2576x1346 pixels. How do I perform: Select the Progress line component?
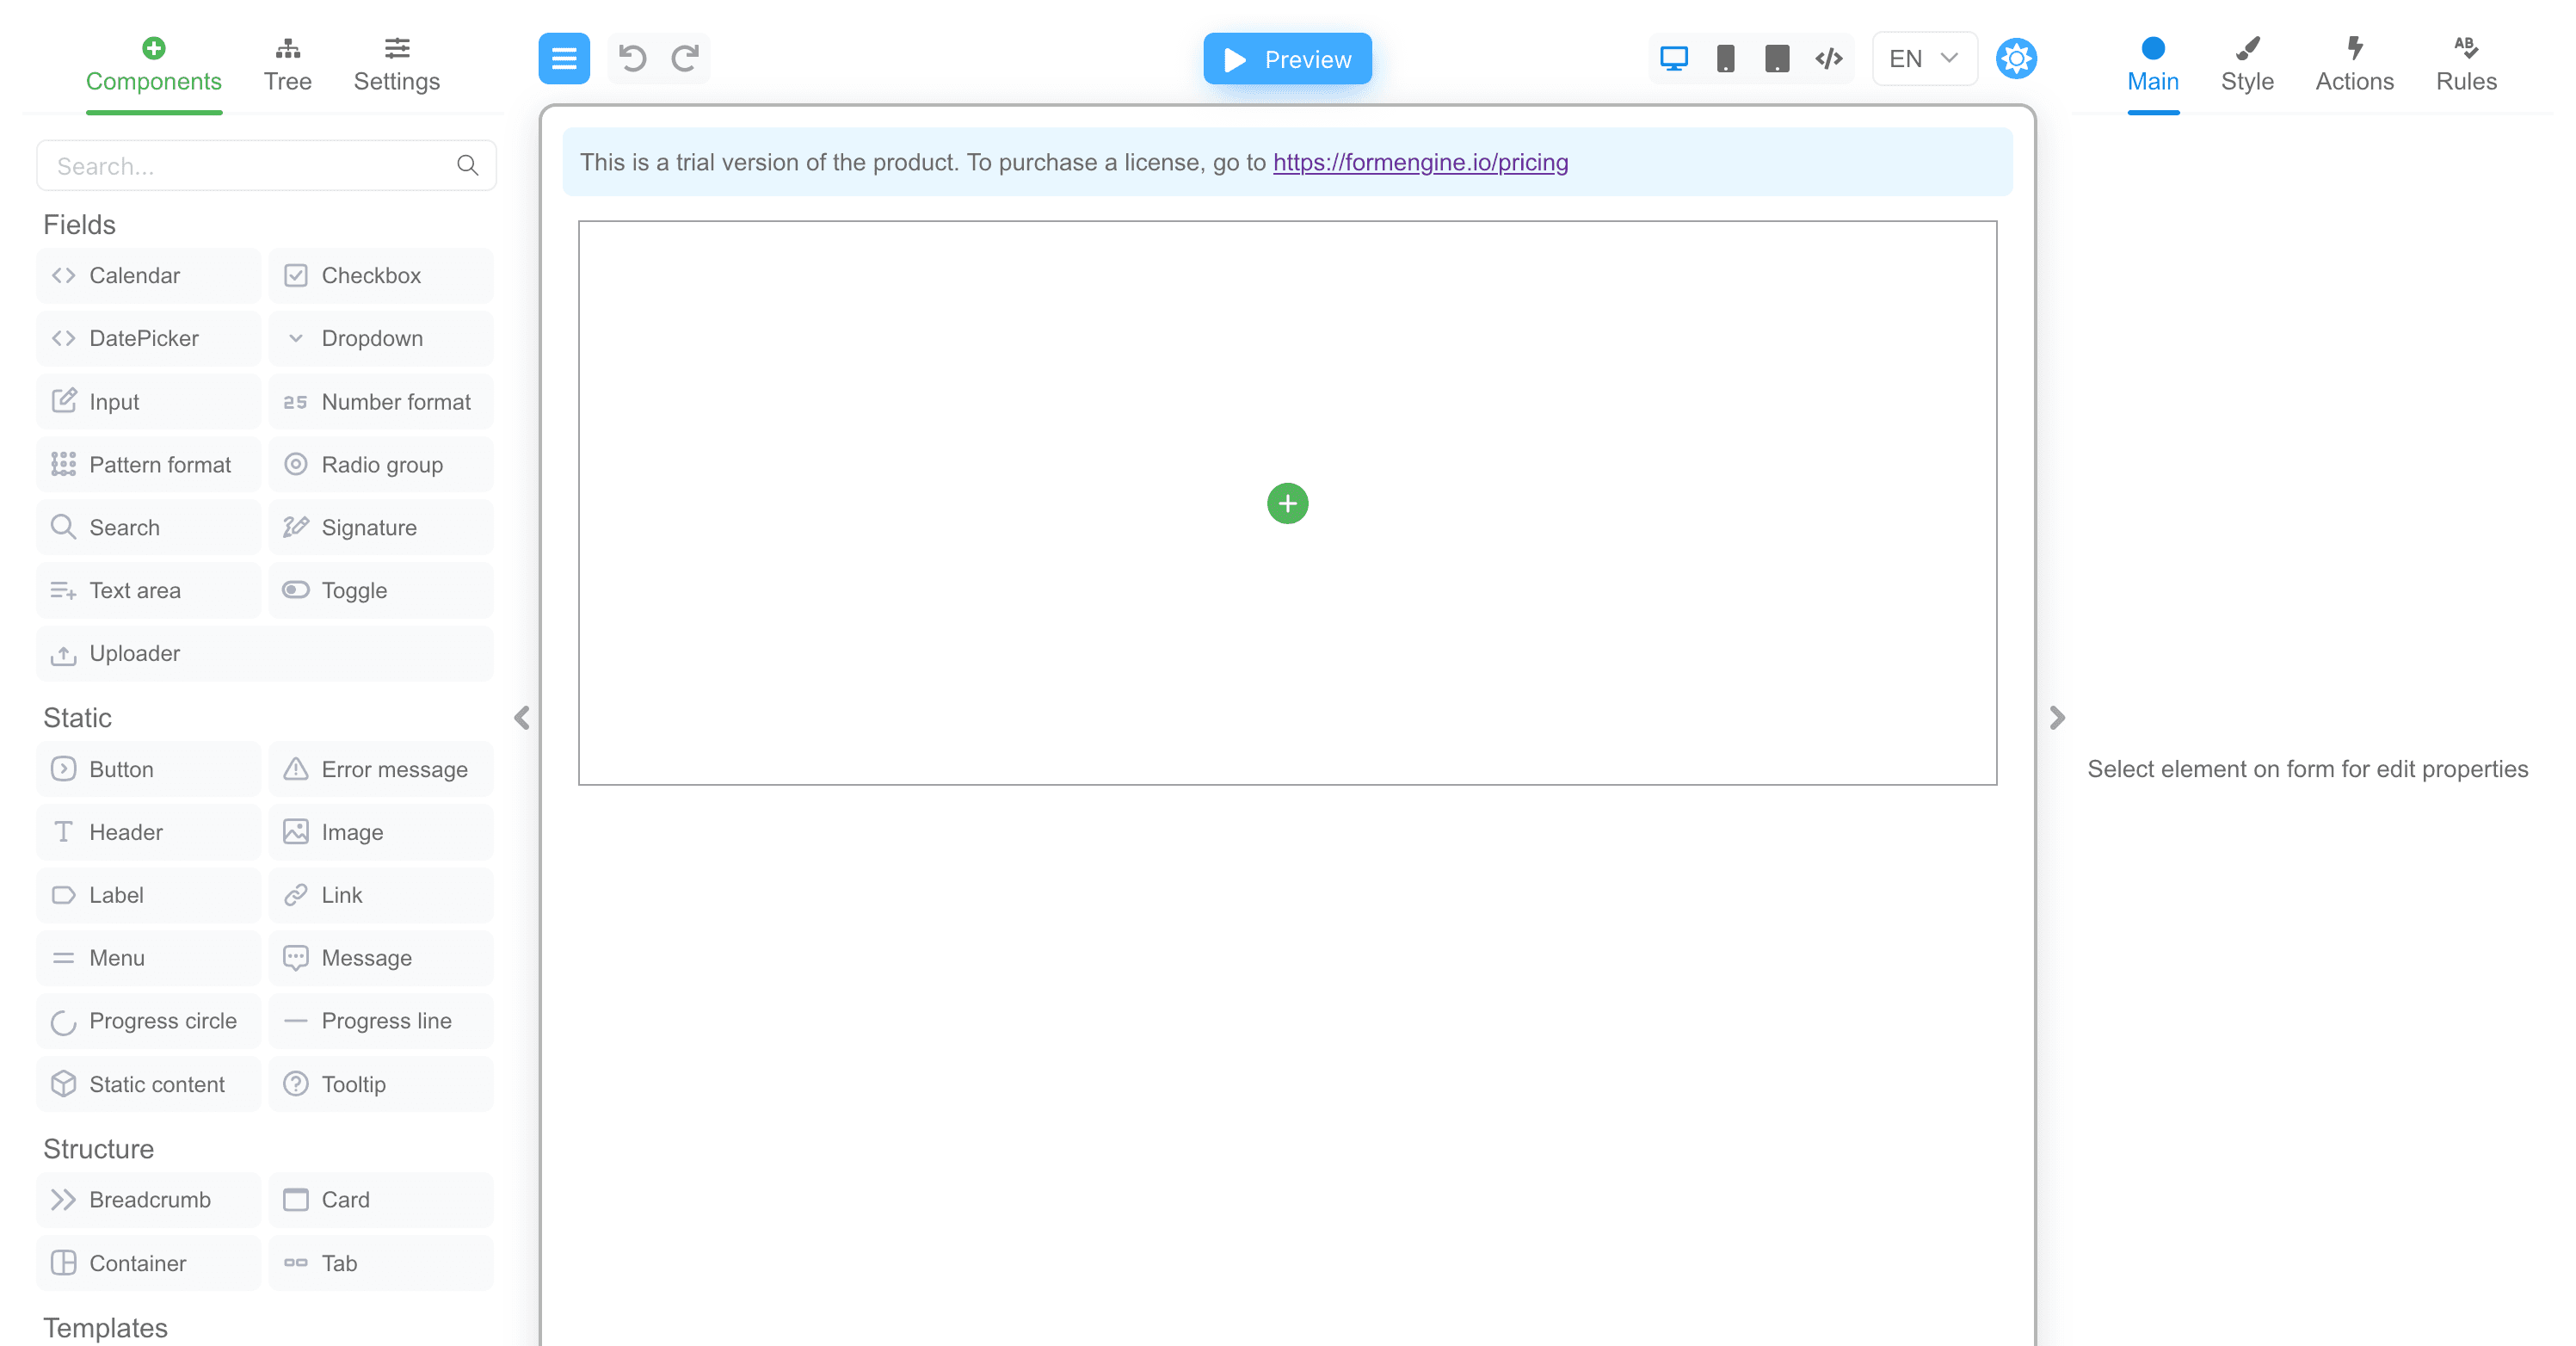pyautogui.click(x=380, y=1021)
